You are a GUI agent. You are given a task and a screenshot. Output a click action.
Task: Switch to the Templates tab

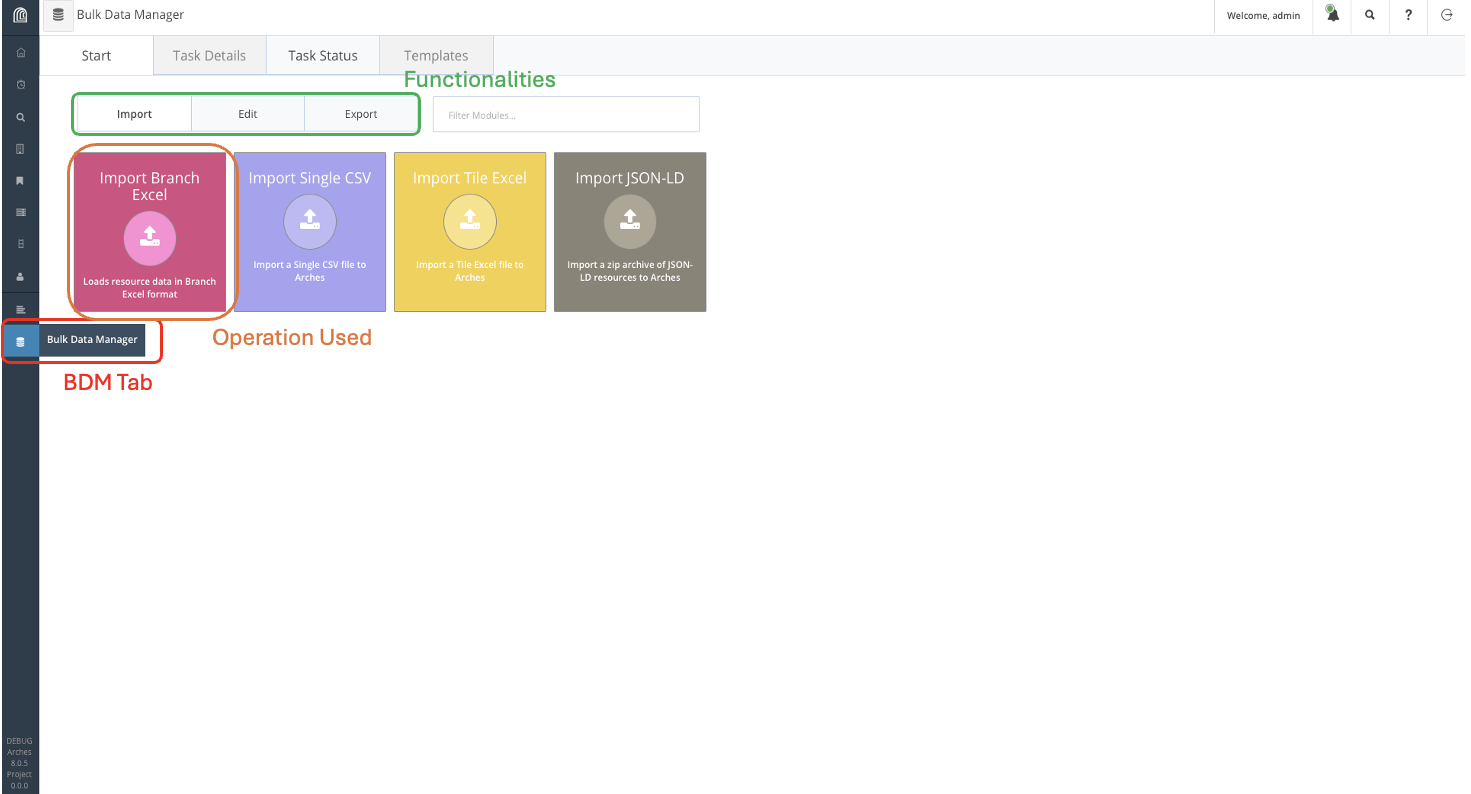point(436,56)
